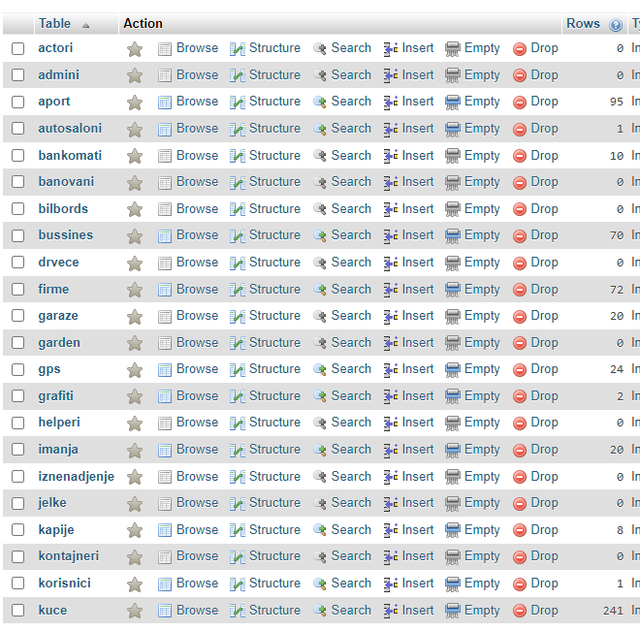Viewport: 640px width, 624px height.
Task: Open Rows column help icon
Action: coord(616,25)
